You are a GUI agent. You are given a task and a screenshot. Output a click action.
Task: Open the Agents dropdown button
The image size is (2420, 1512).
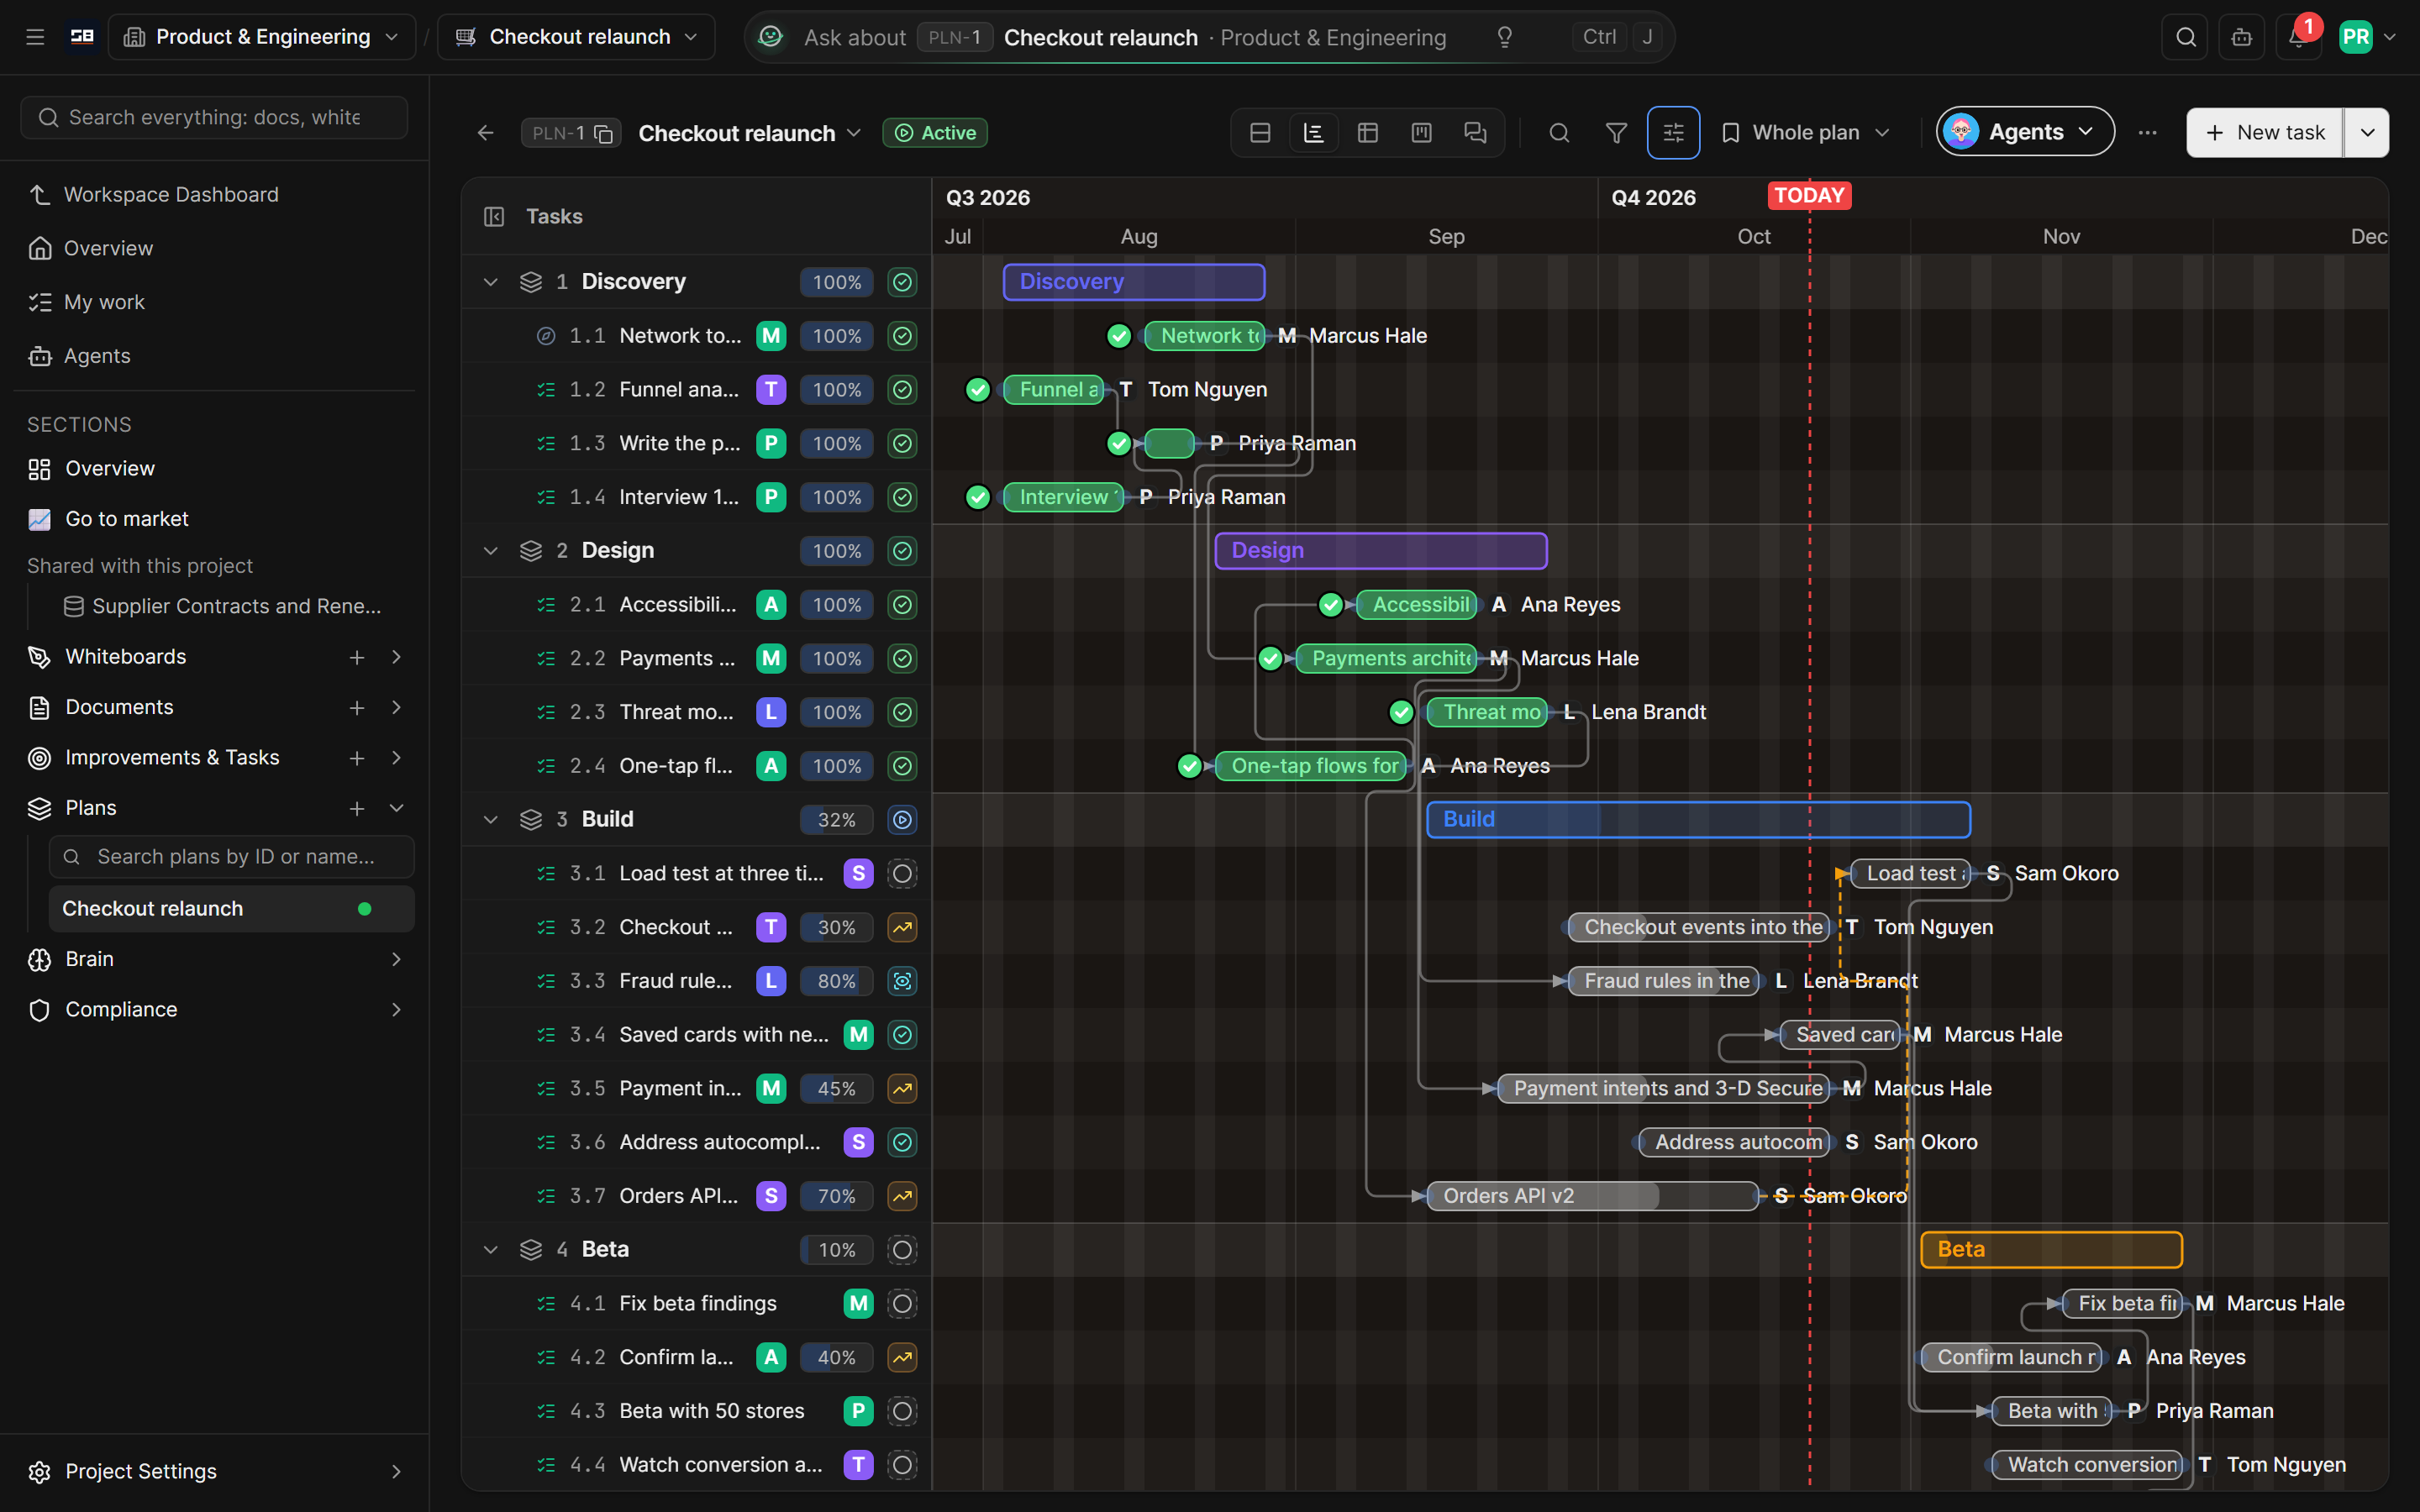click(2025, 132)
